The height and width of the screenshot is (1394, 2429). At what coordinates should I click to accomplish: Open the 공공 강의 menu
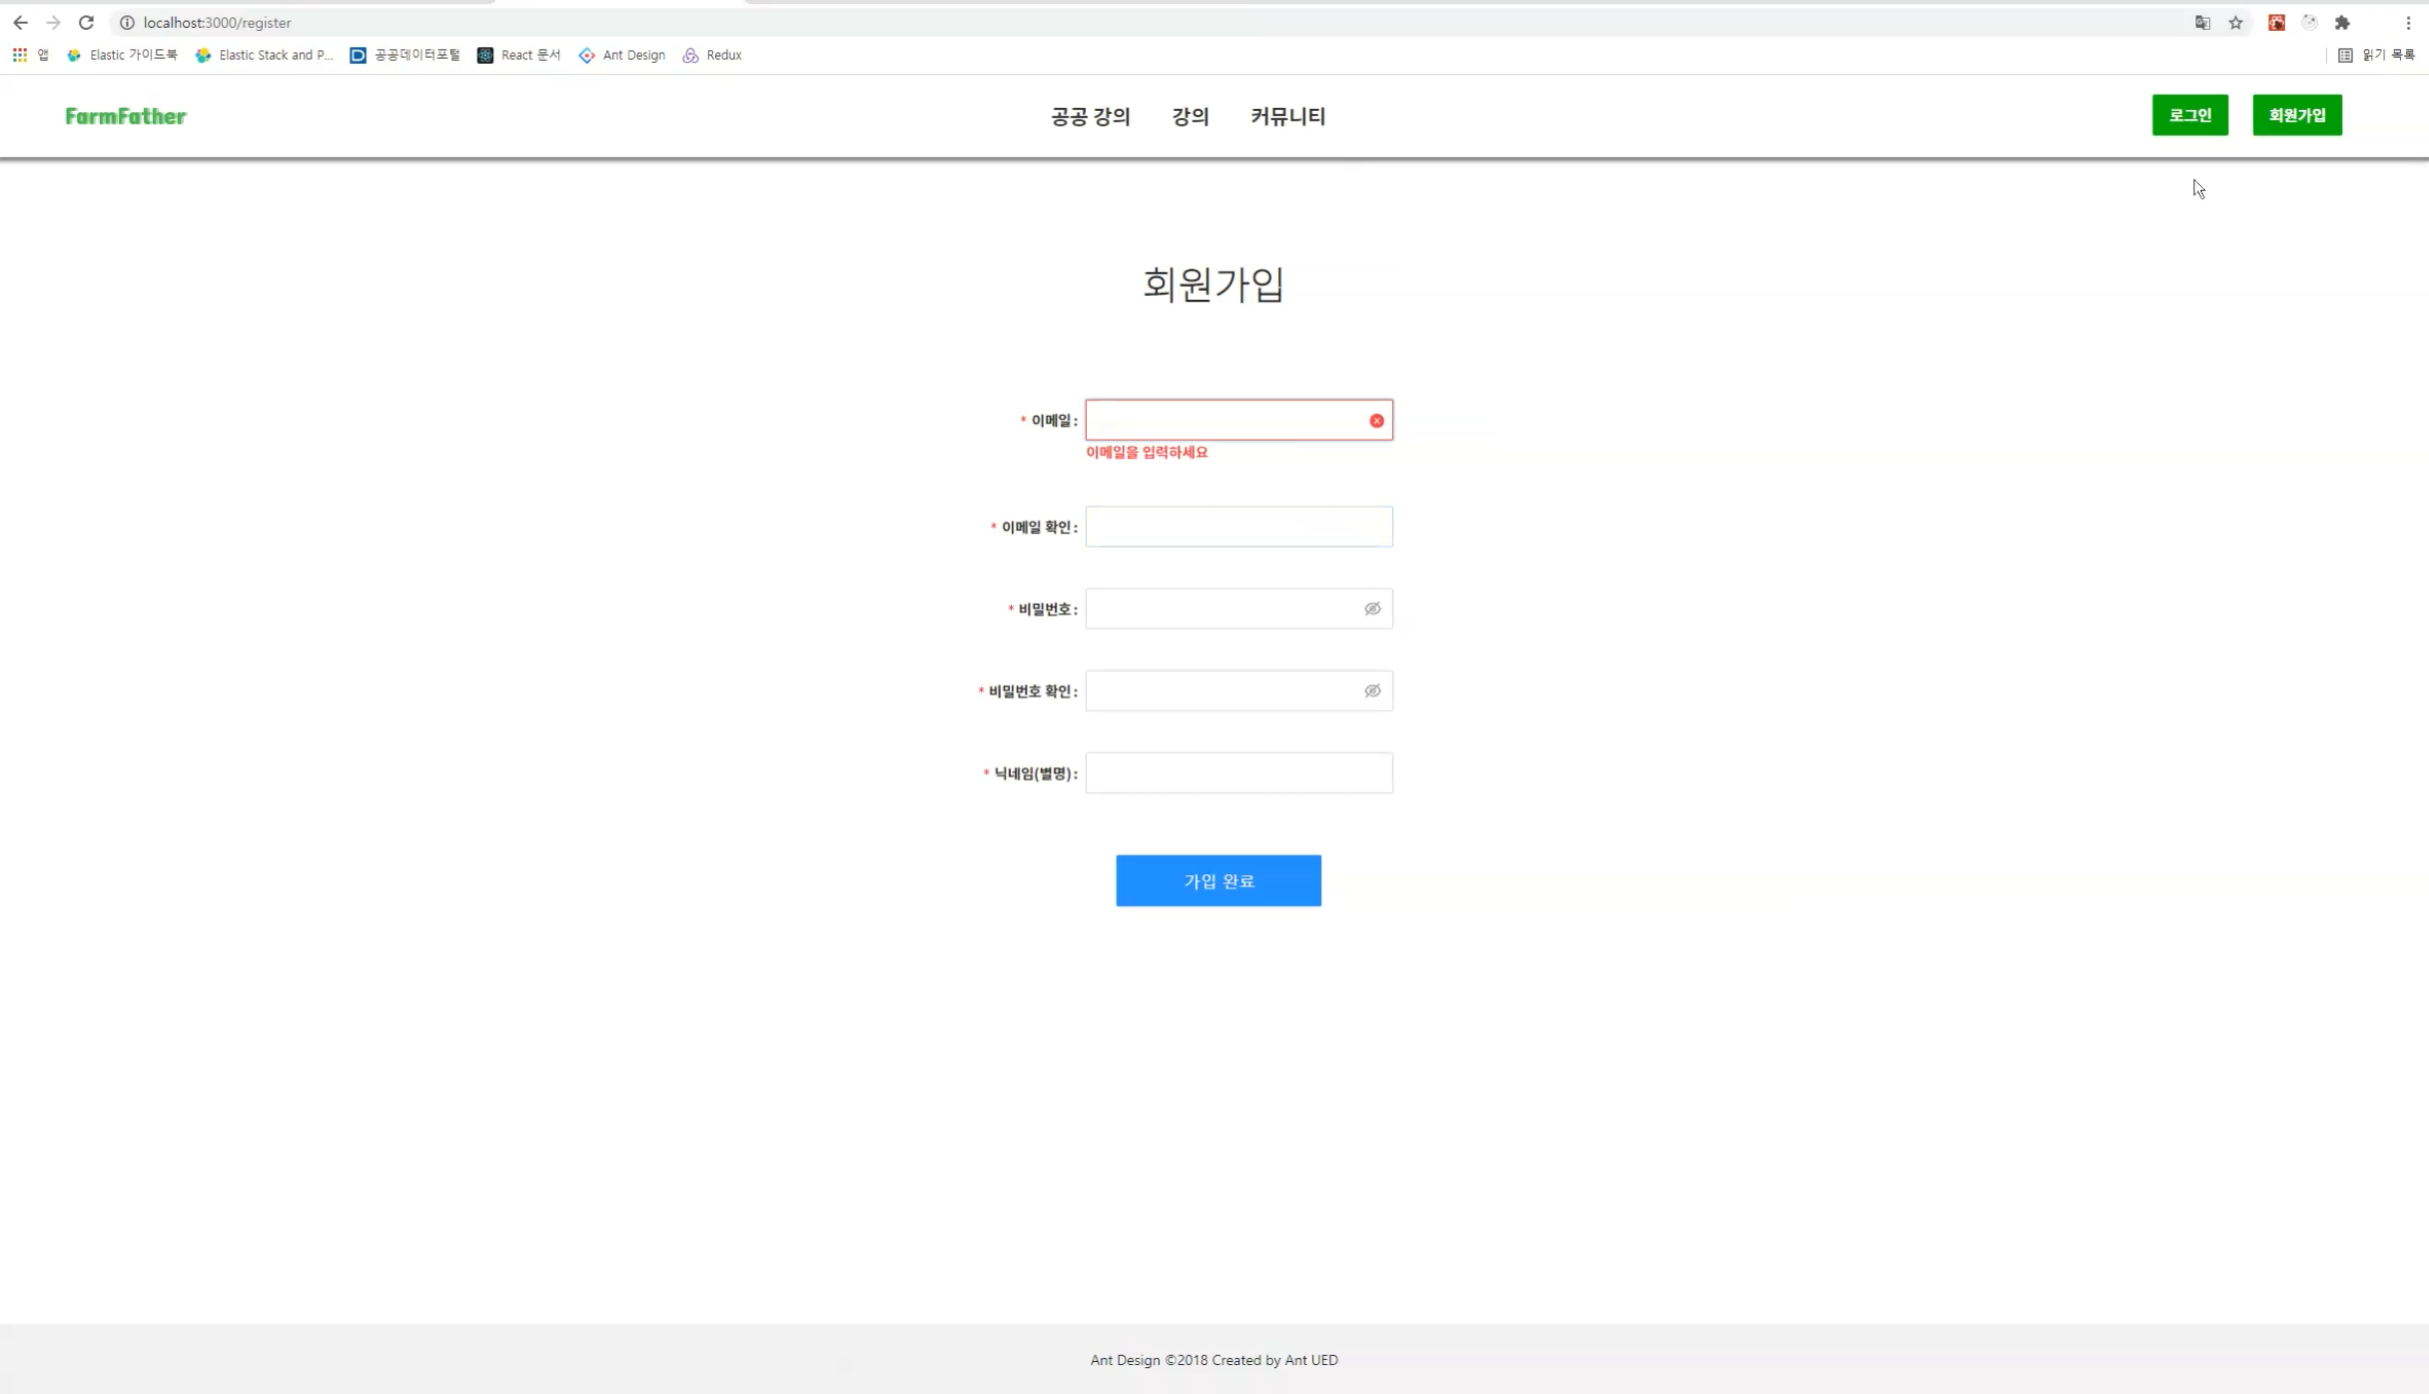coord(1090,116)
